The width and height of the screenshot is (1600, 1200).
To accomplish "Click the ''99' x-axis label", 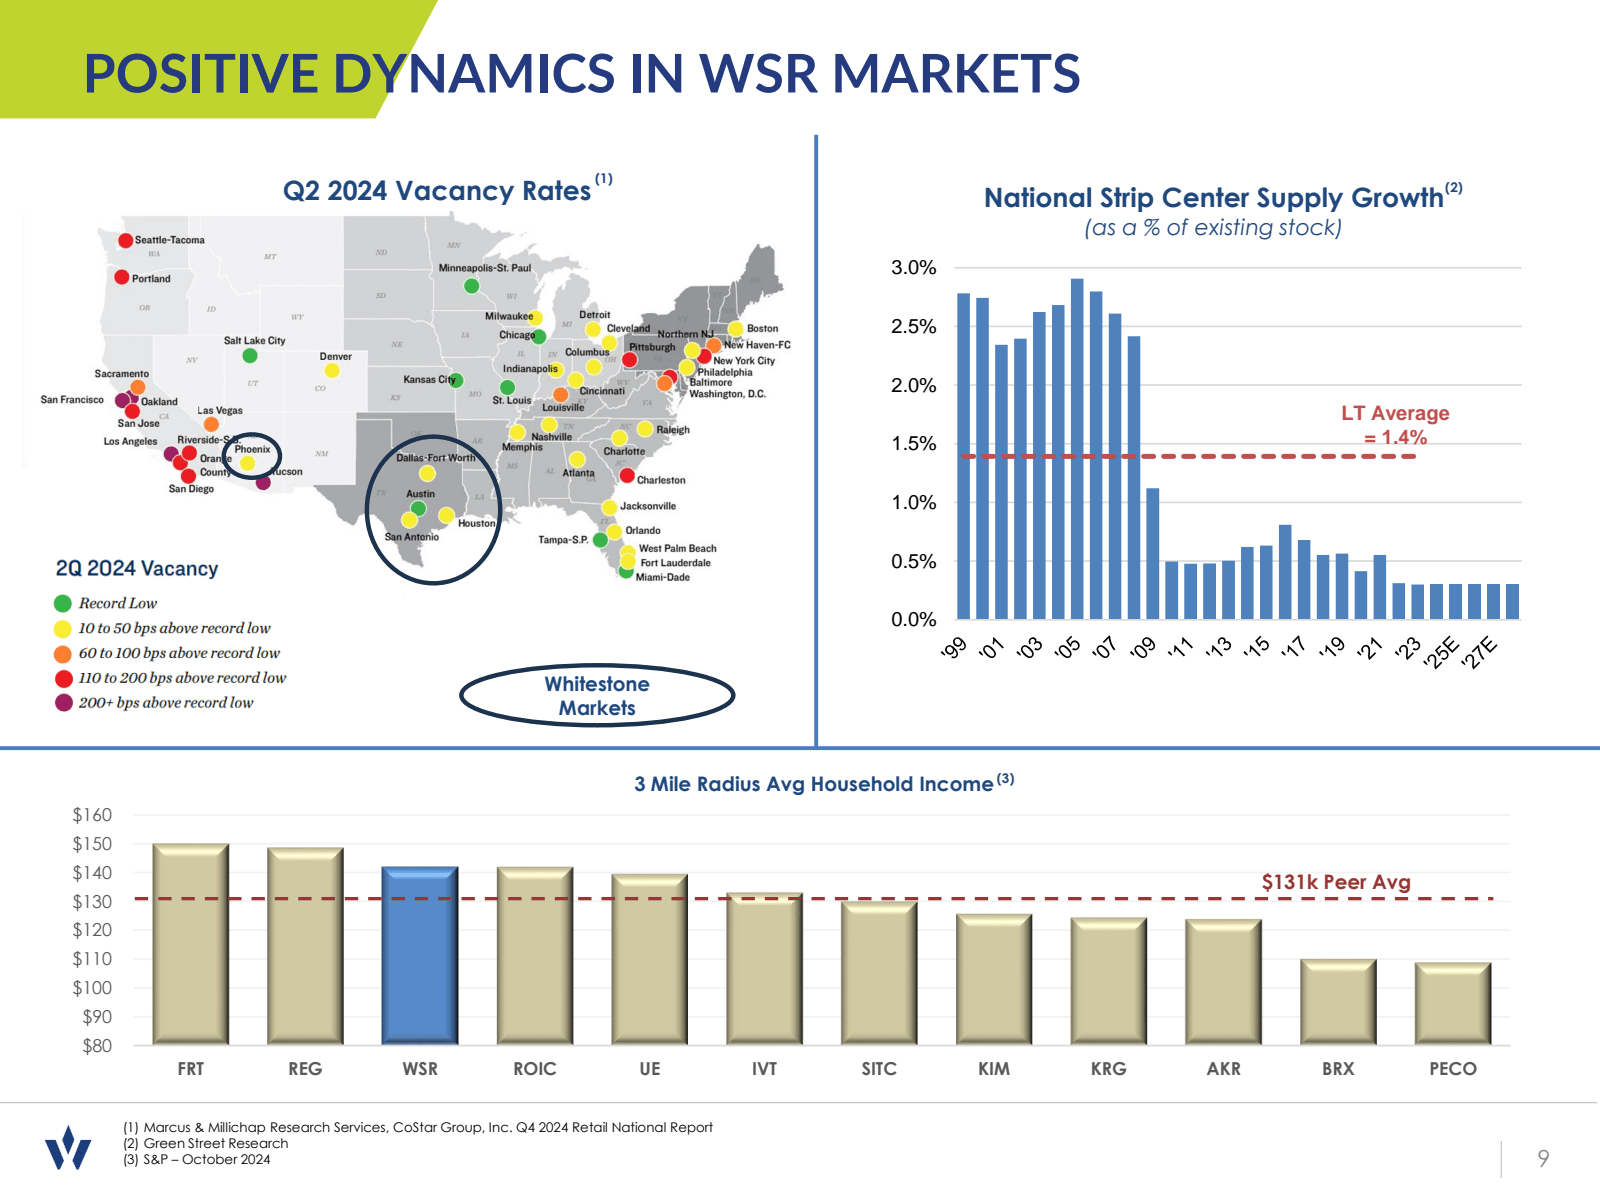I will click(x=955, y=648).
